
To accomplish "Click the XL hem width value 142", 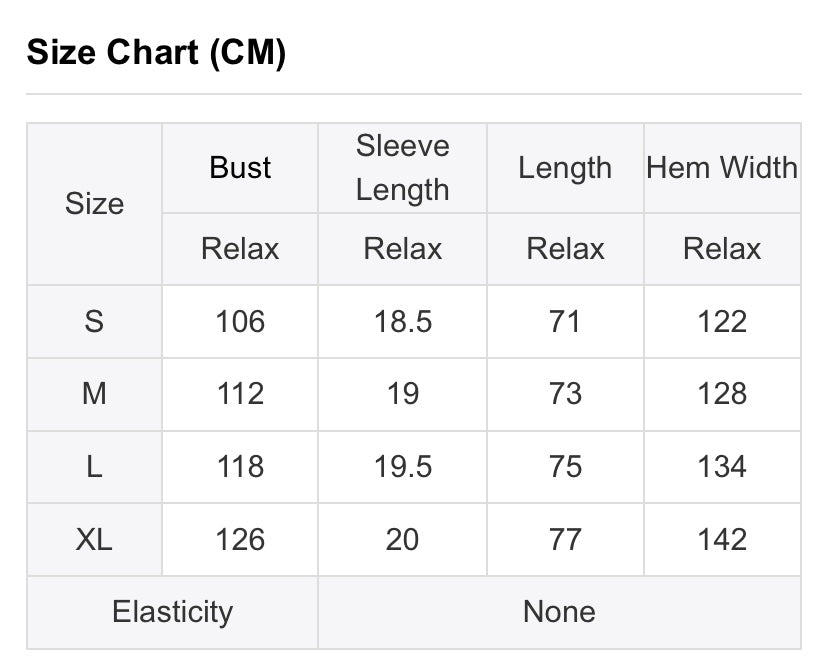I will pyautogui.click(x=722, y=540).
